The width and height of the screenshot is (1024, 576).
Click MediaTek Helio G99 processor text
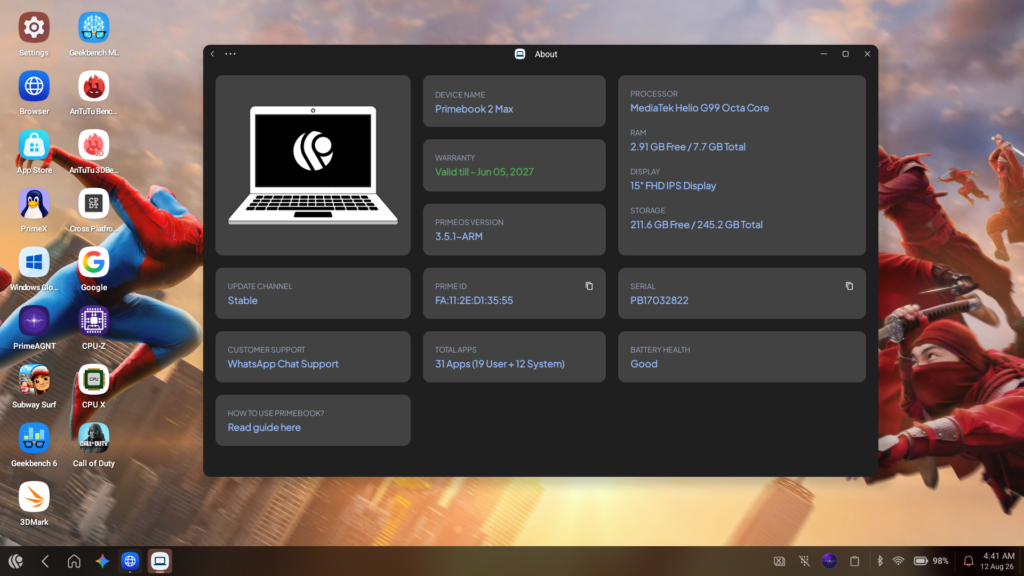pos(699,108)
